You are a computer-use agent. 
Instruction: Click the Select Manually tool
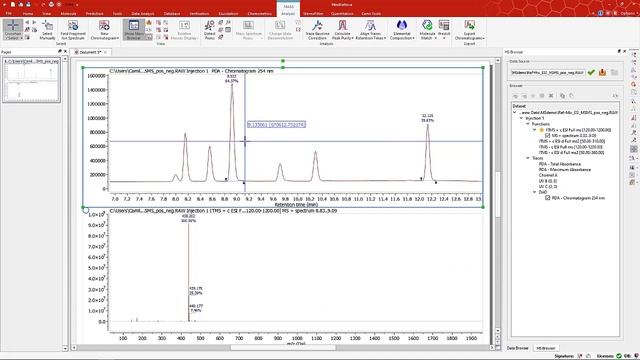pyautogui.click(x=47, y=29)
